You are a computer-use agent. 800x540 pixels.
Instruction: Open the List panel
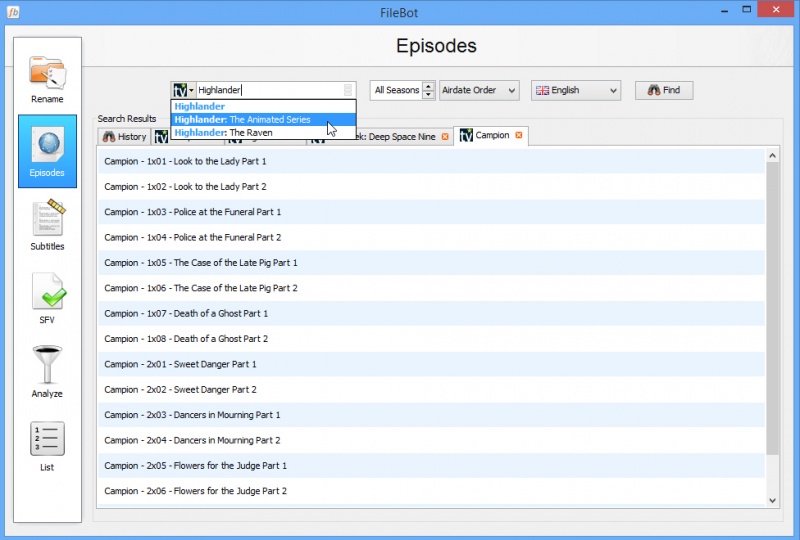point(47,446)
